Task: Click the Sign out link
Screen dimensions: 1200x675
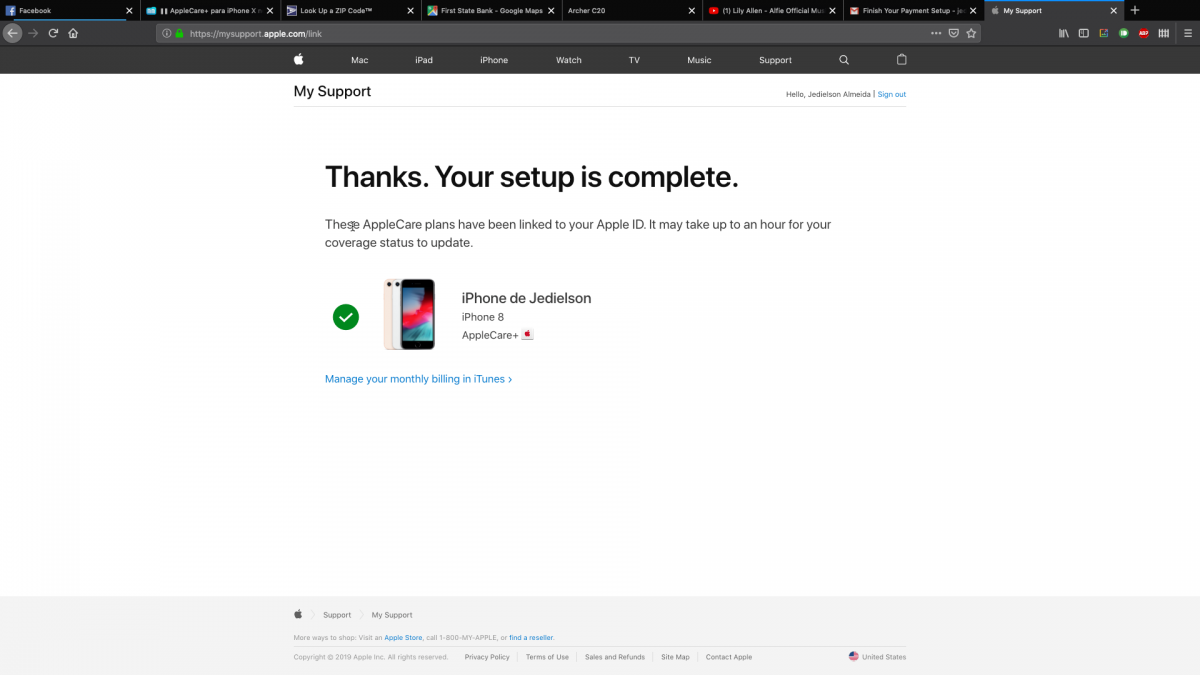Action: click(892, 94)
